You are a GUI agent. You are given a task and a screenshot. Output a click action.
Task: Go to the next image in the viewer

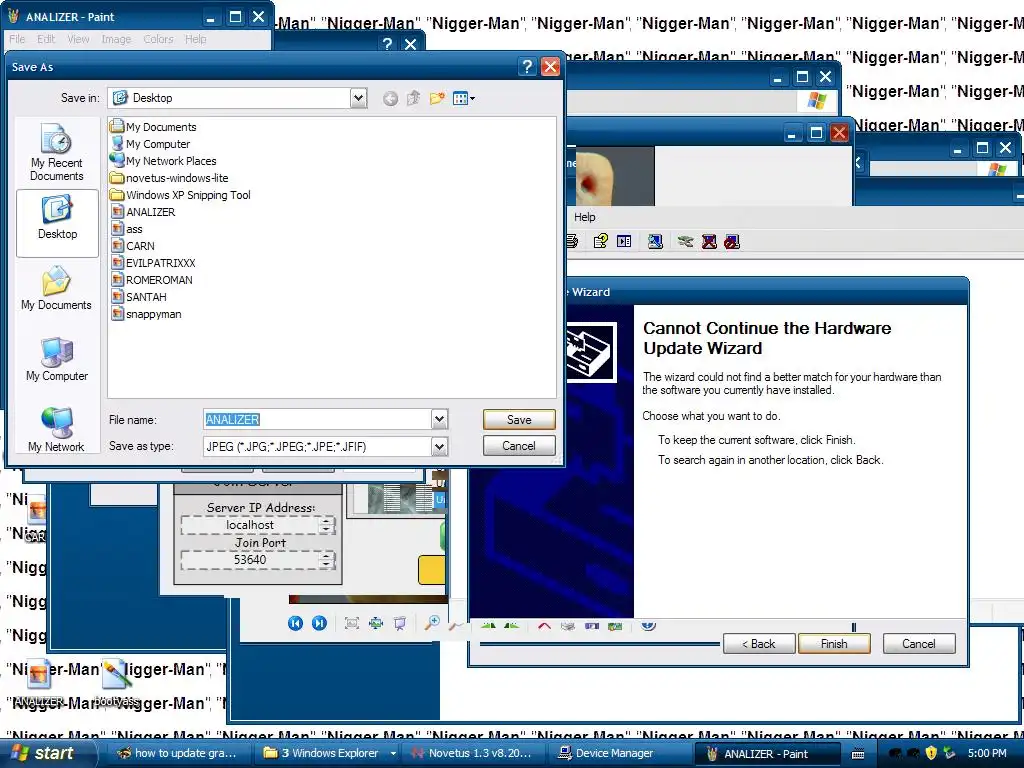[x=319, y=623]
